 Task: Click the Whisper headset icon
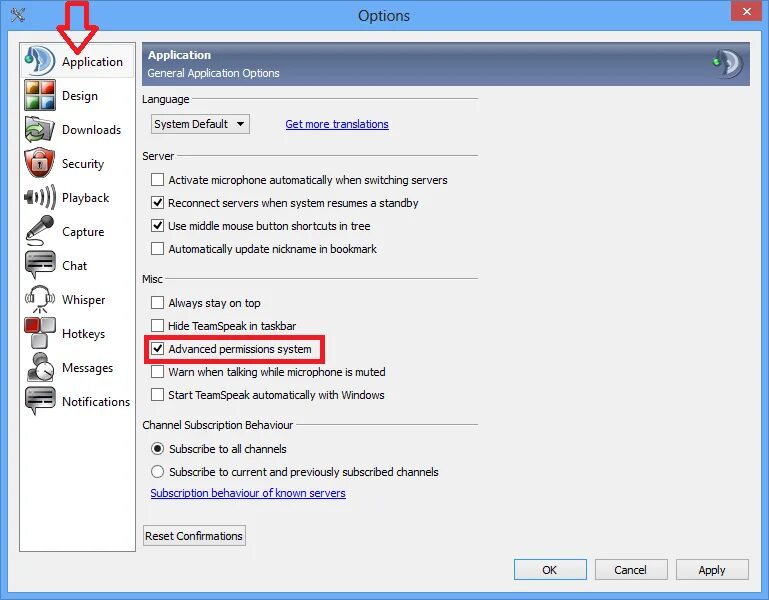(x=40, y=299)
